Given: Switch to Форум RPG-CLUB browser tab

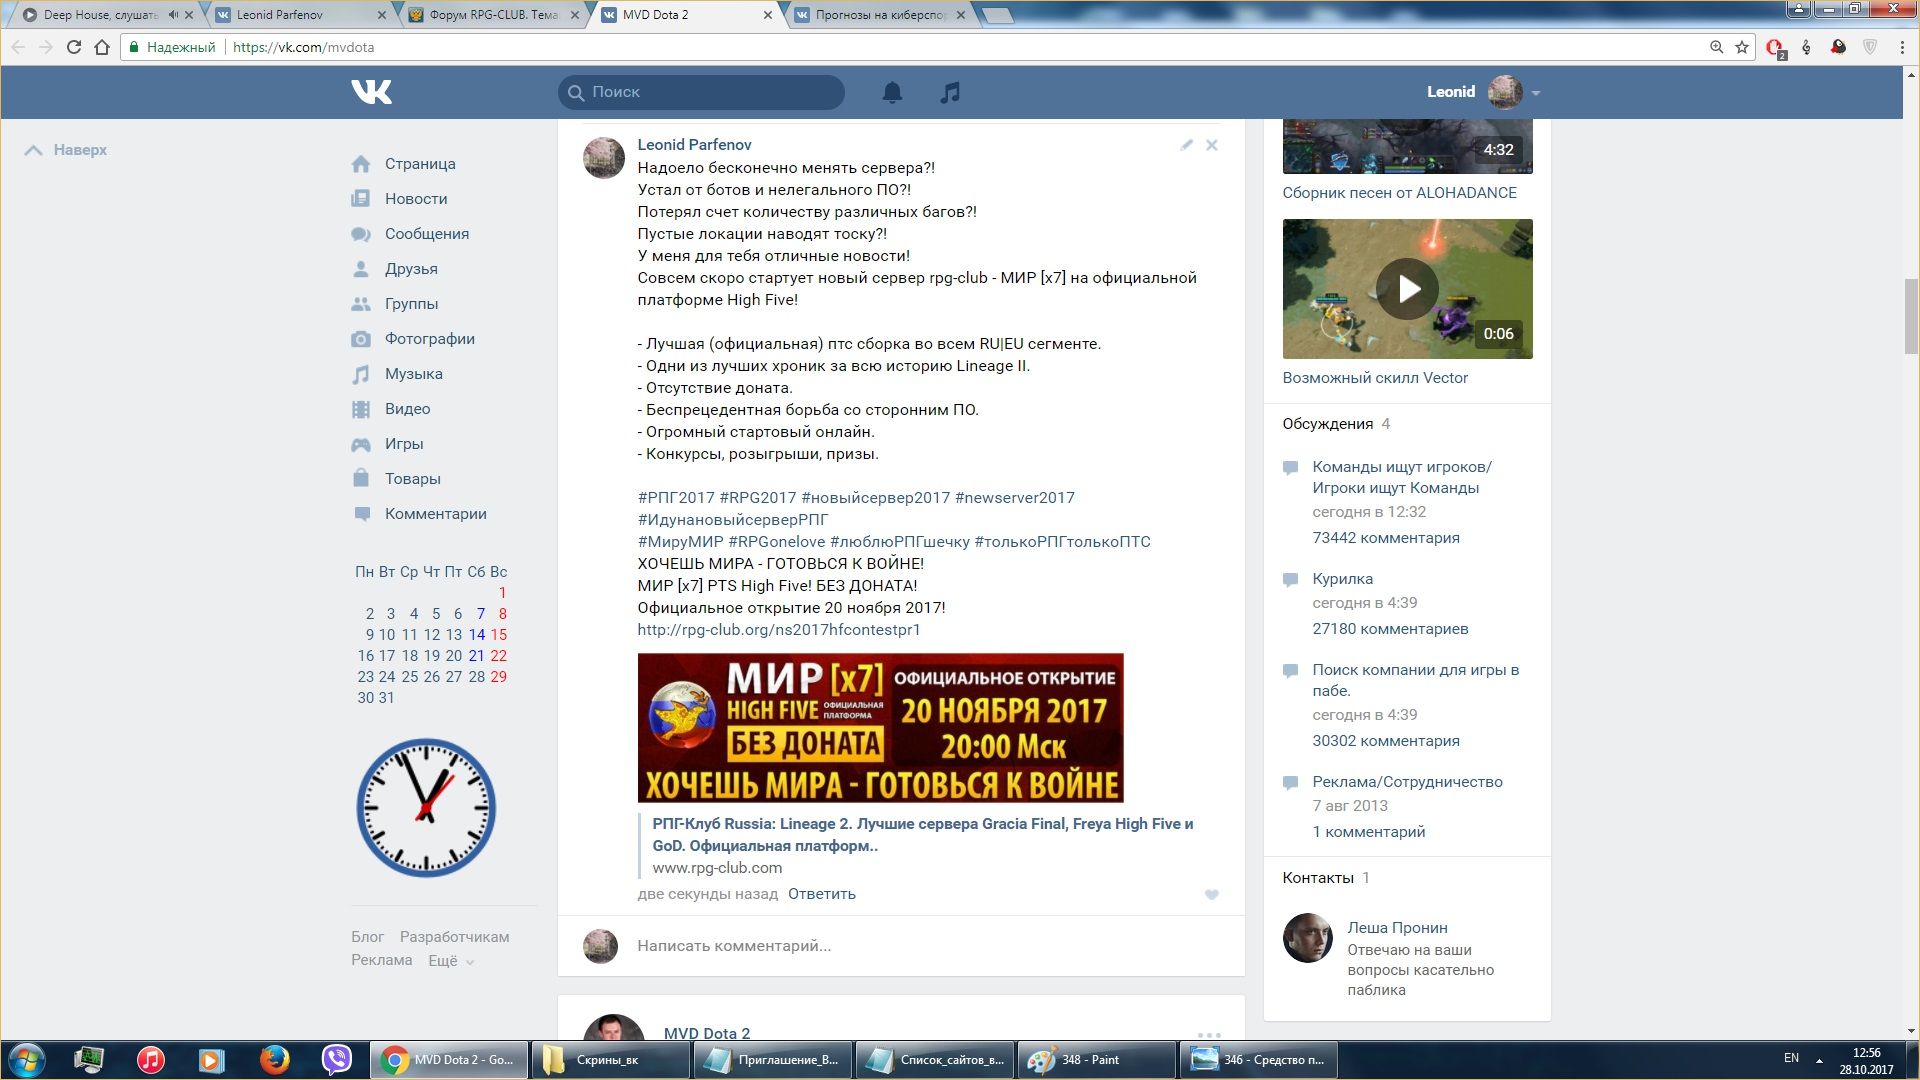Looking at the screenshot, I should click(x=493, y=15).
